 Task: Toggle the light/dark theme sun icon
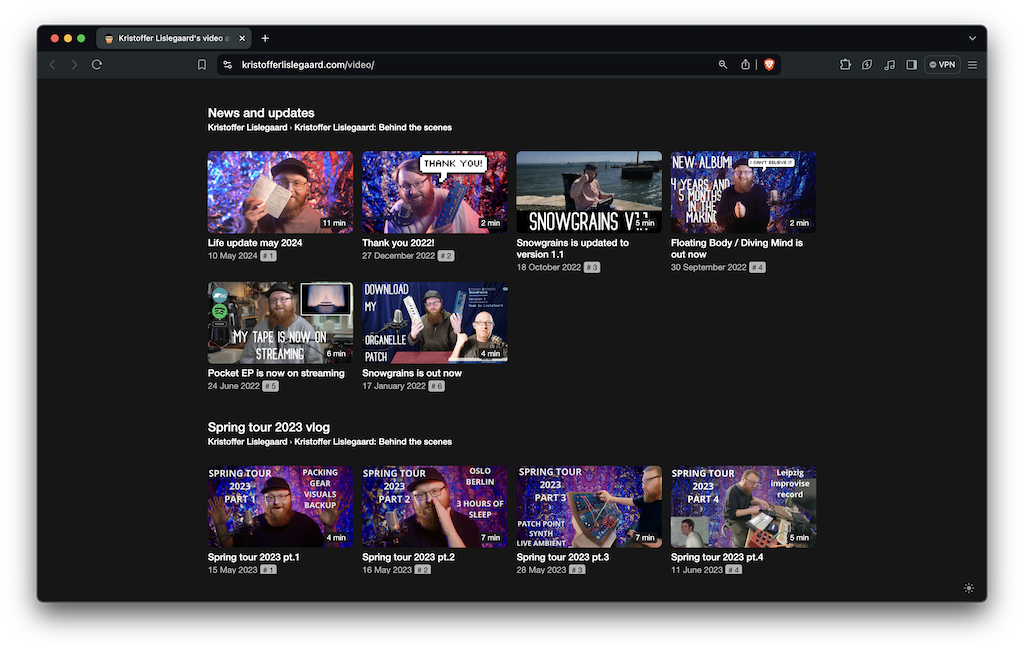968,588
